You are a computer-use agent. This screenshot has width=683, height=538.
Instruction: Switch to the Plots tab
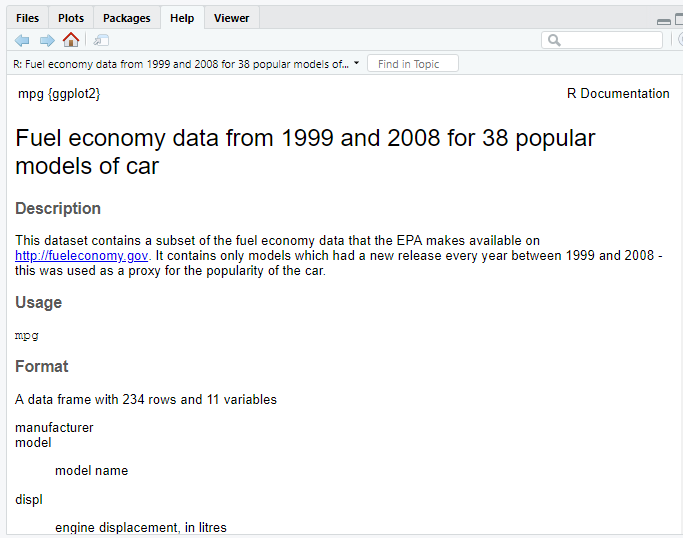71,18
